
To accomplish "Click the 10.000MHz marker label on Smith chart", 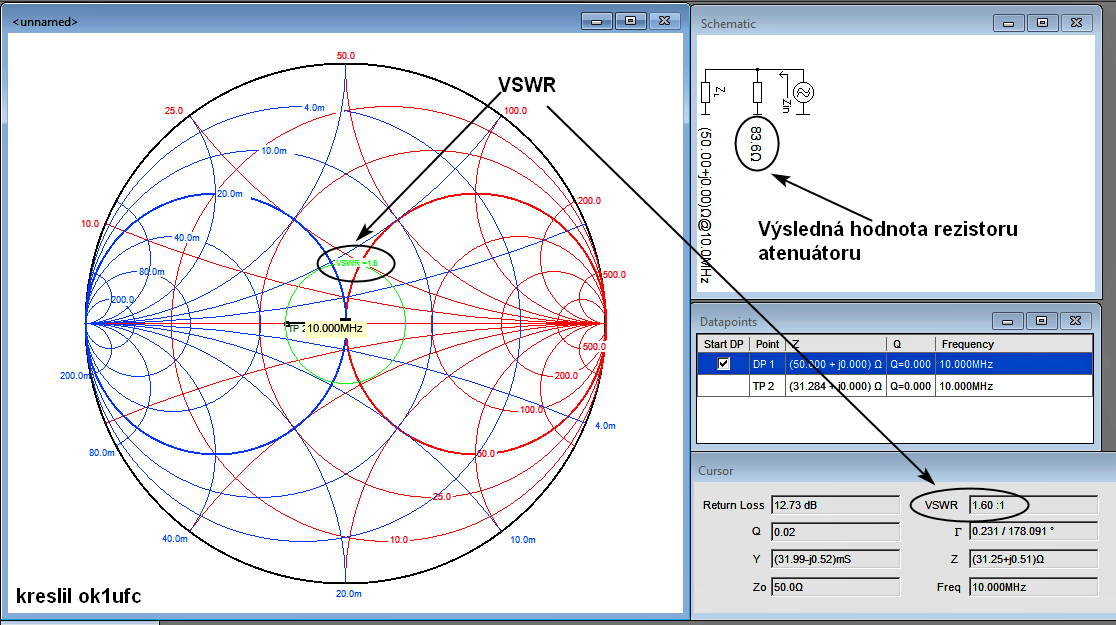I will (335, 328).
